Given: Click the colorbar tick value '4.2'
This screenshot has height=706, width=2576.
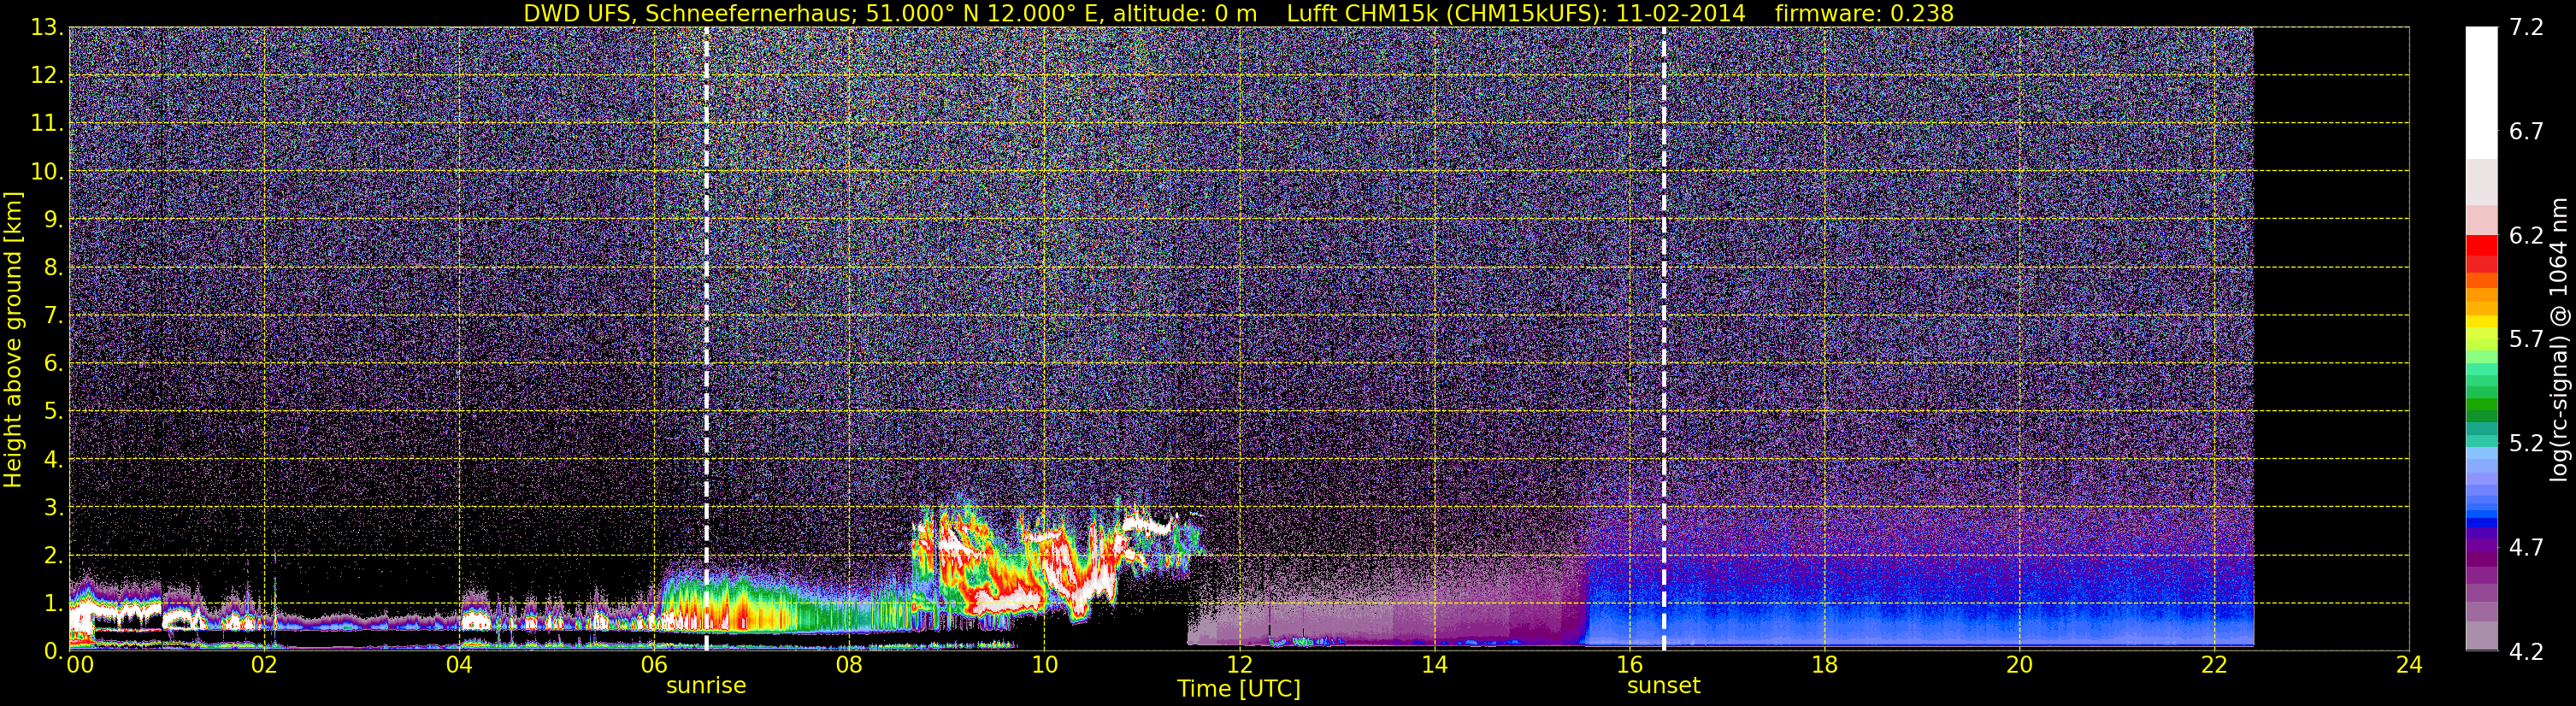Looking at the screenshot, I should [x=2526, y=651].
